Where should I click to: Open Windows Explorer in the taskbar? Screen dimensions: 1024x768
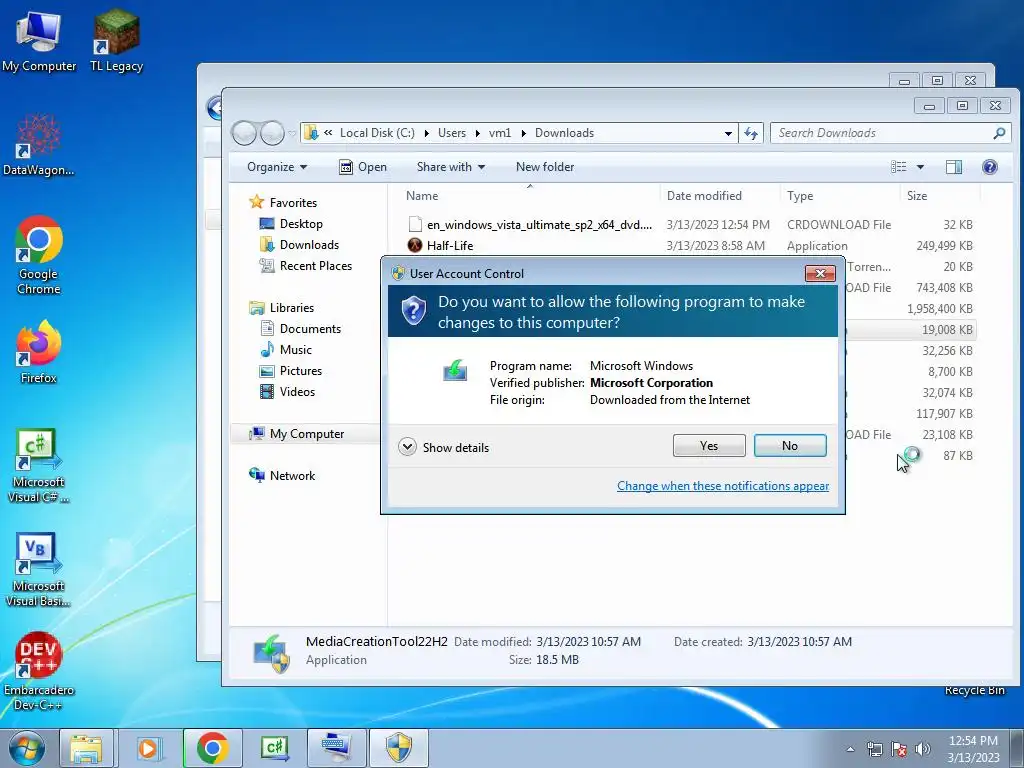pos(86,748)
